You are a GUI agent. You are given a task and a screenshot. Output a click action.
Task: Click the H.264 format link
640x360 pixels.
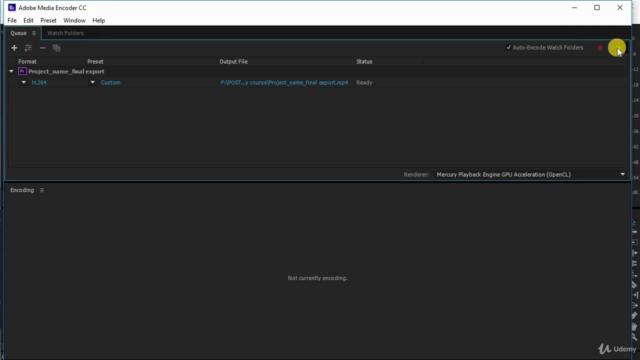pos(39,82)
